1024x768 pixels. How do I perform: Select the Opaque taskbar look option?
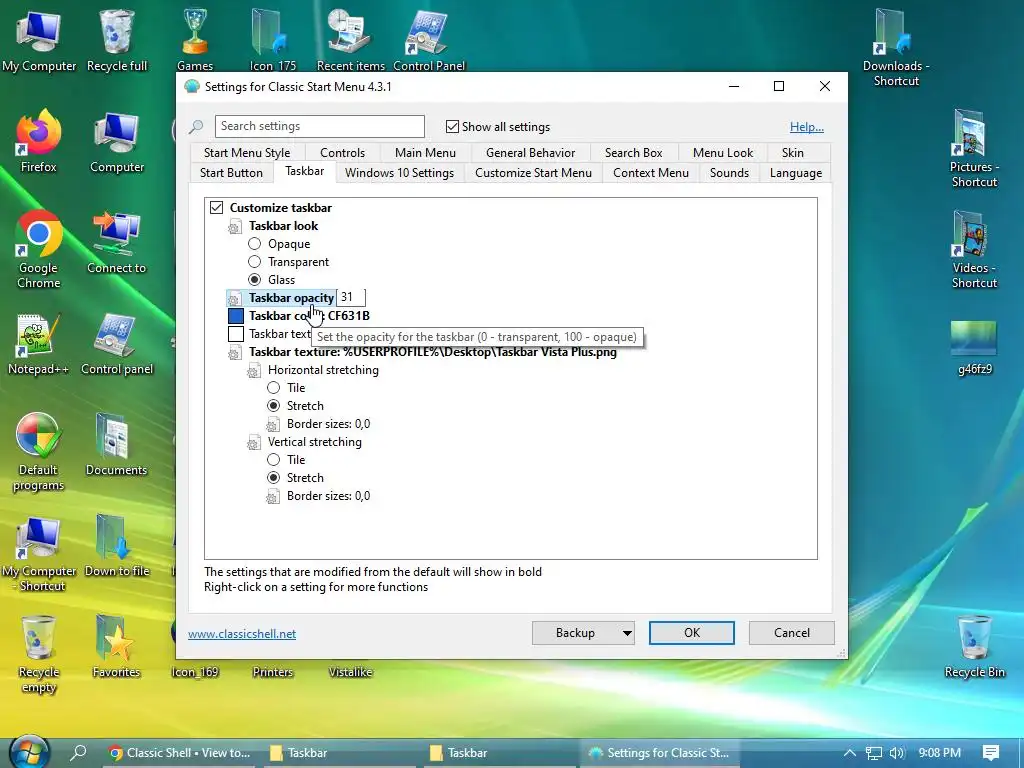(x=255, y=244)
